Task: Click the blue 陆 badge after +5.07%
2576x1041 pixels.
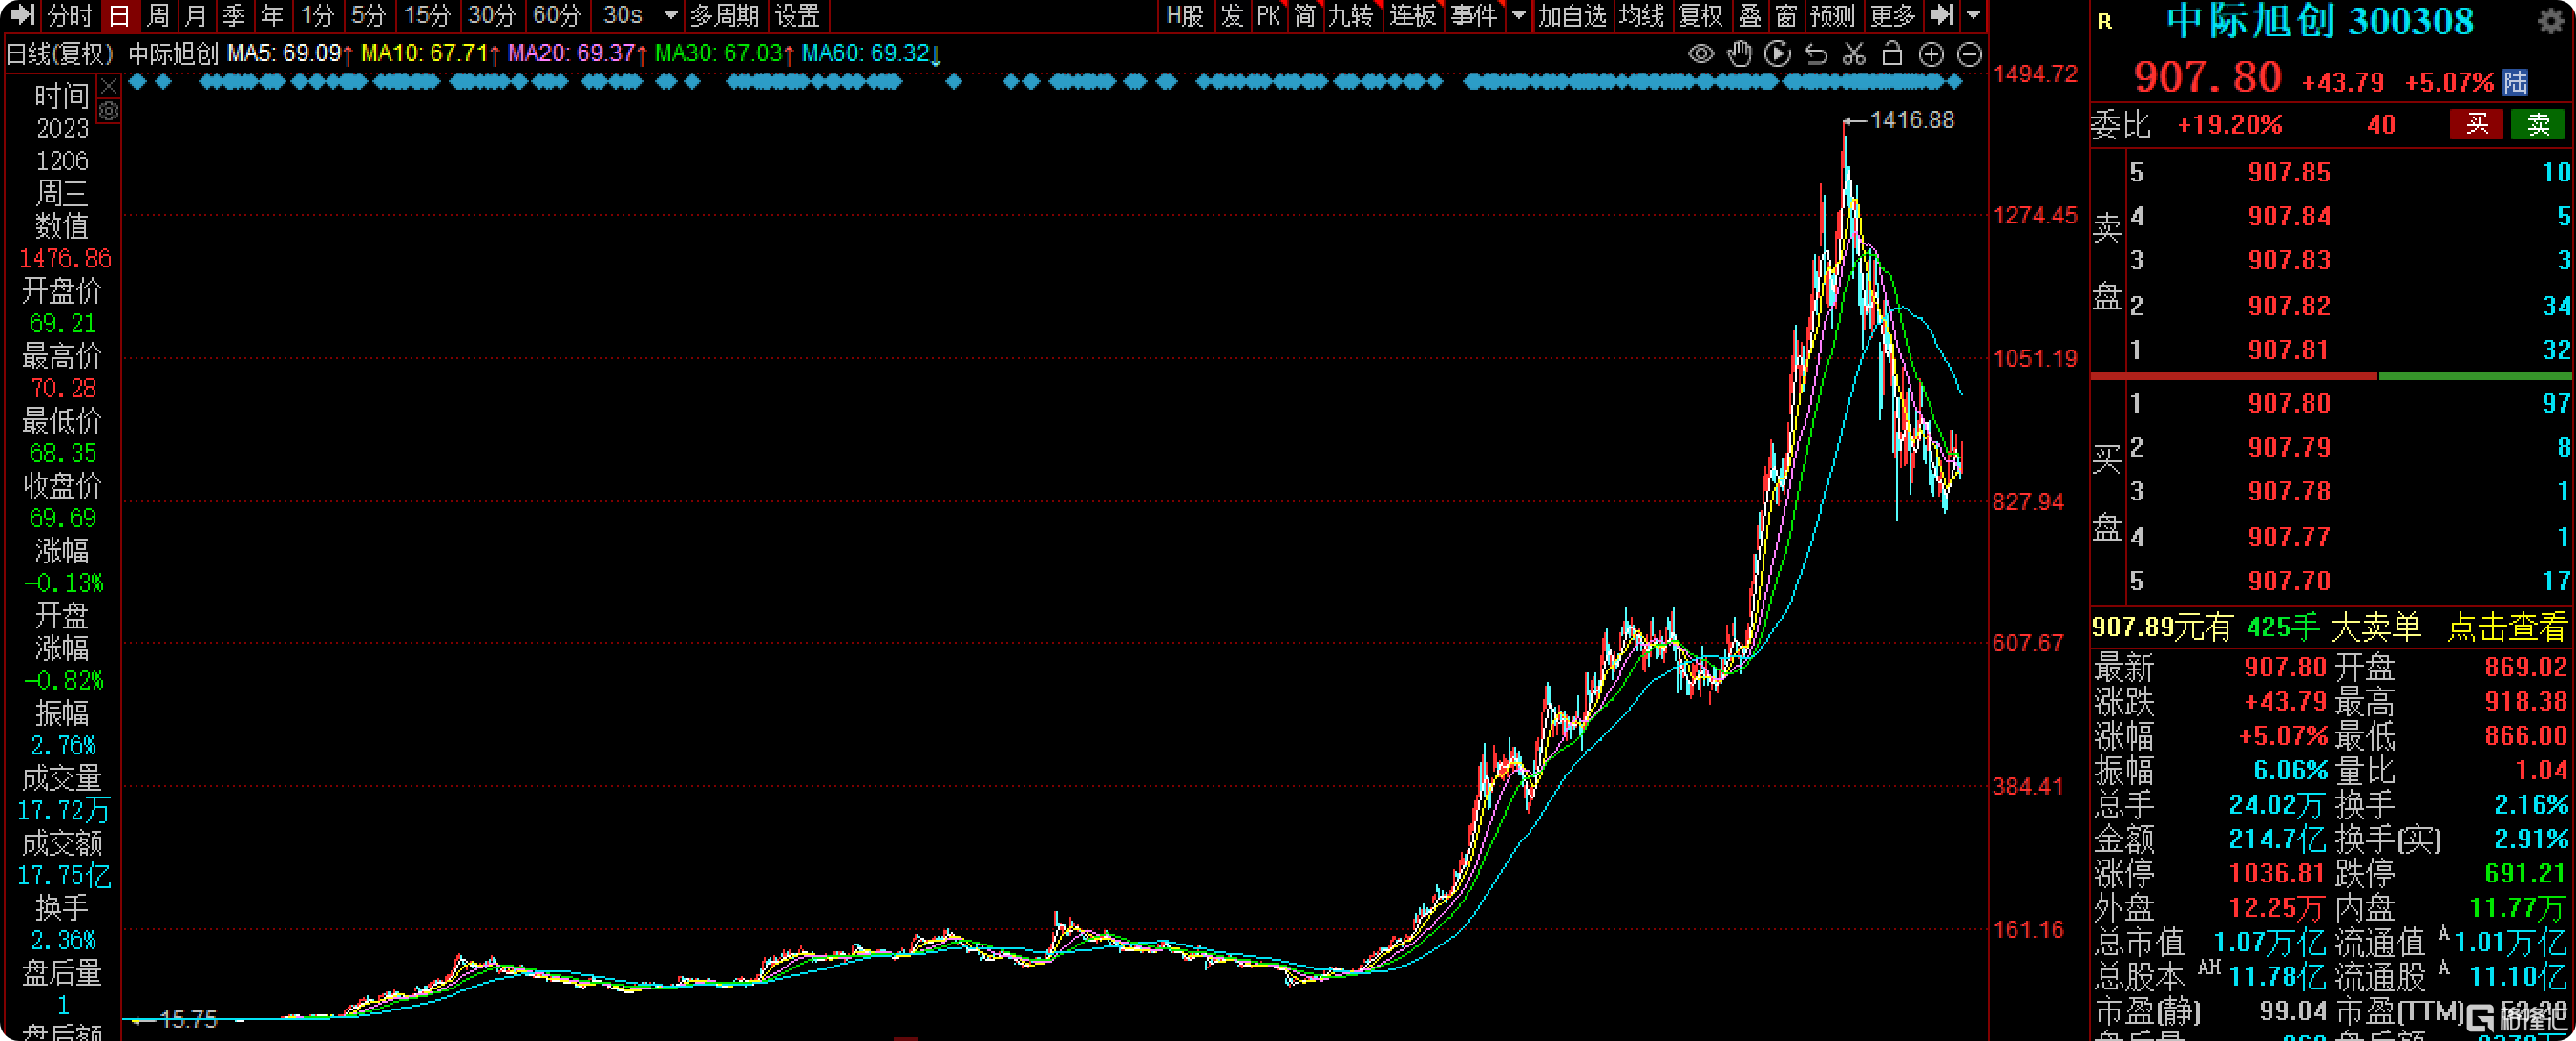Action: coord(2514,82)
